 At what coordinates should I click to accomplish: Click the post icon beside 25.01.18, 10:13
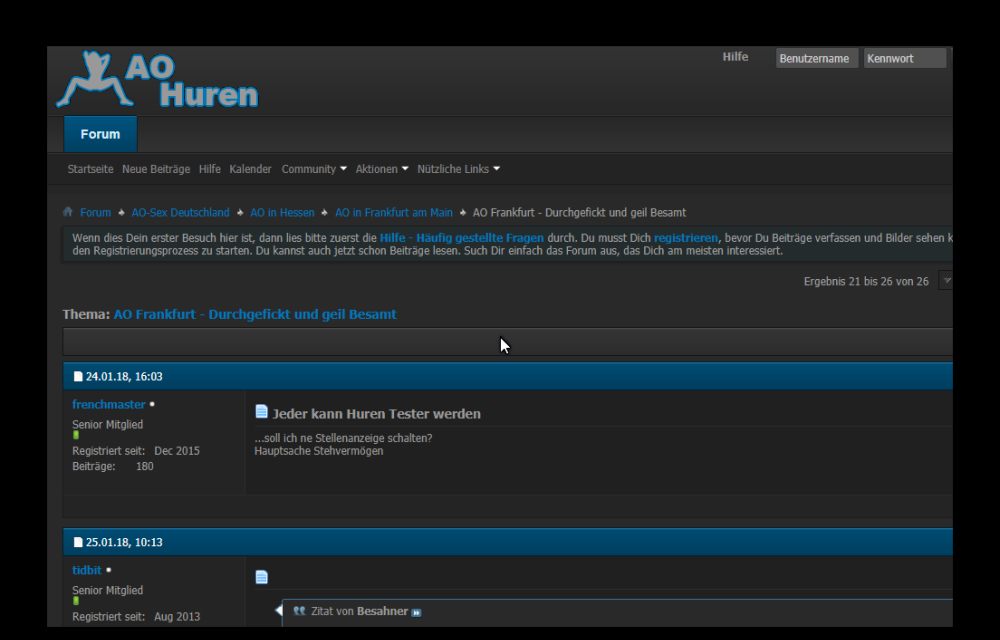78,543
